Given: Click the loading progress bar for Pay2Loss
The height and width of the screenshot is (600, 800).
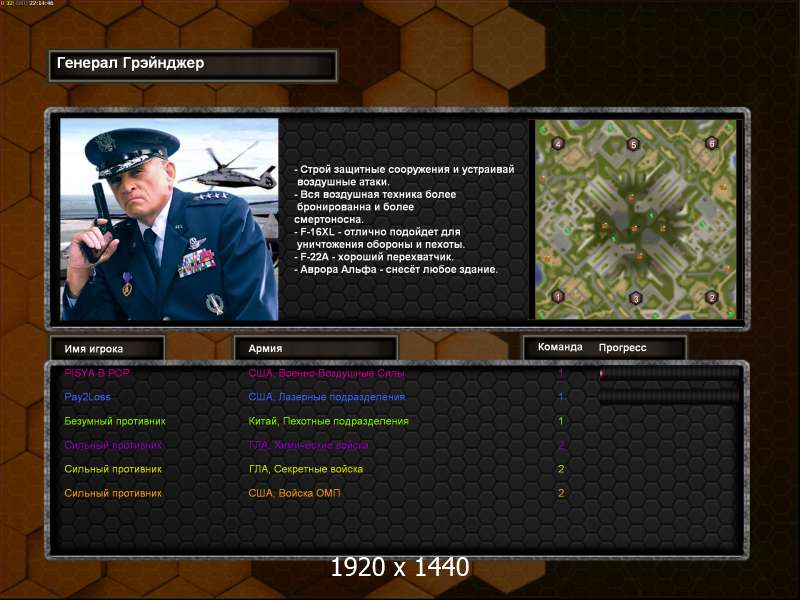Looking at the screenshot, I should [669, 397].
